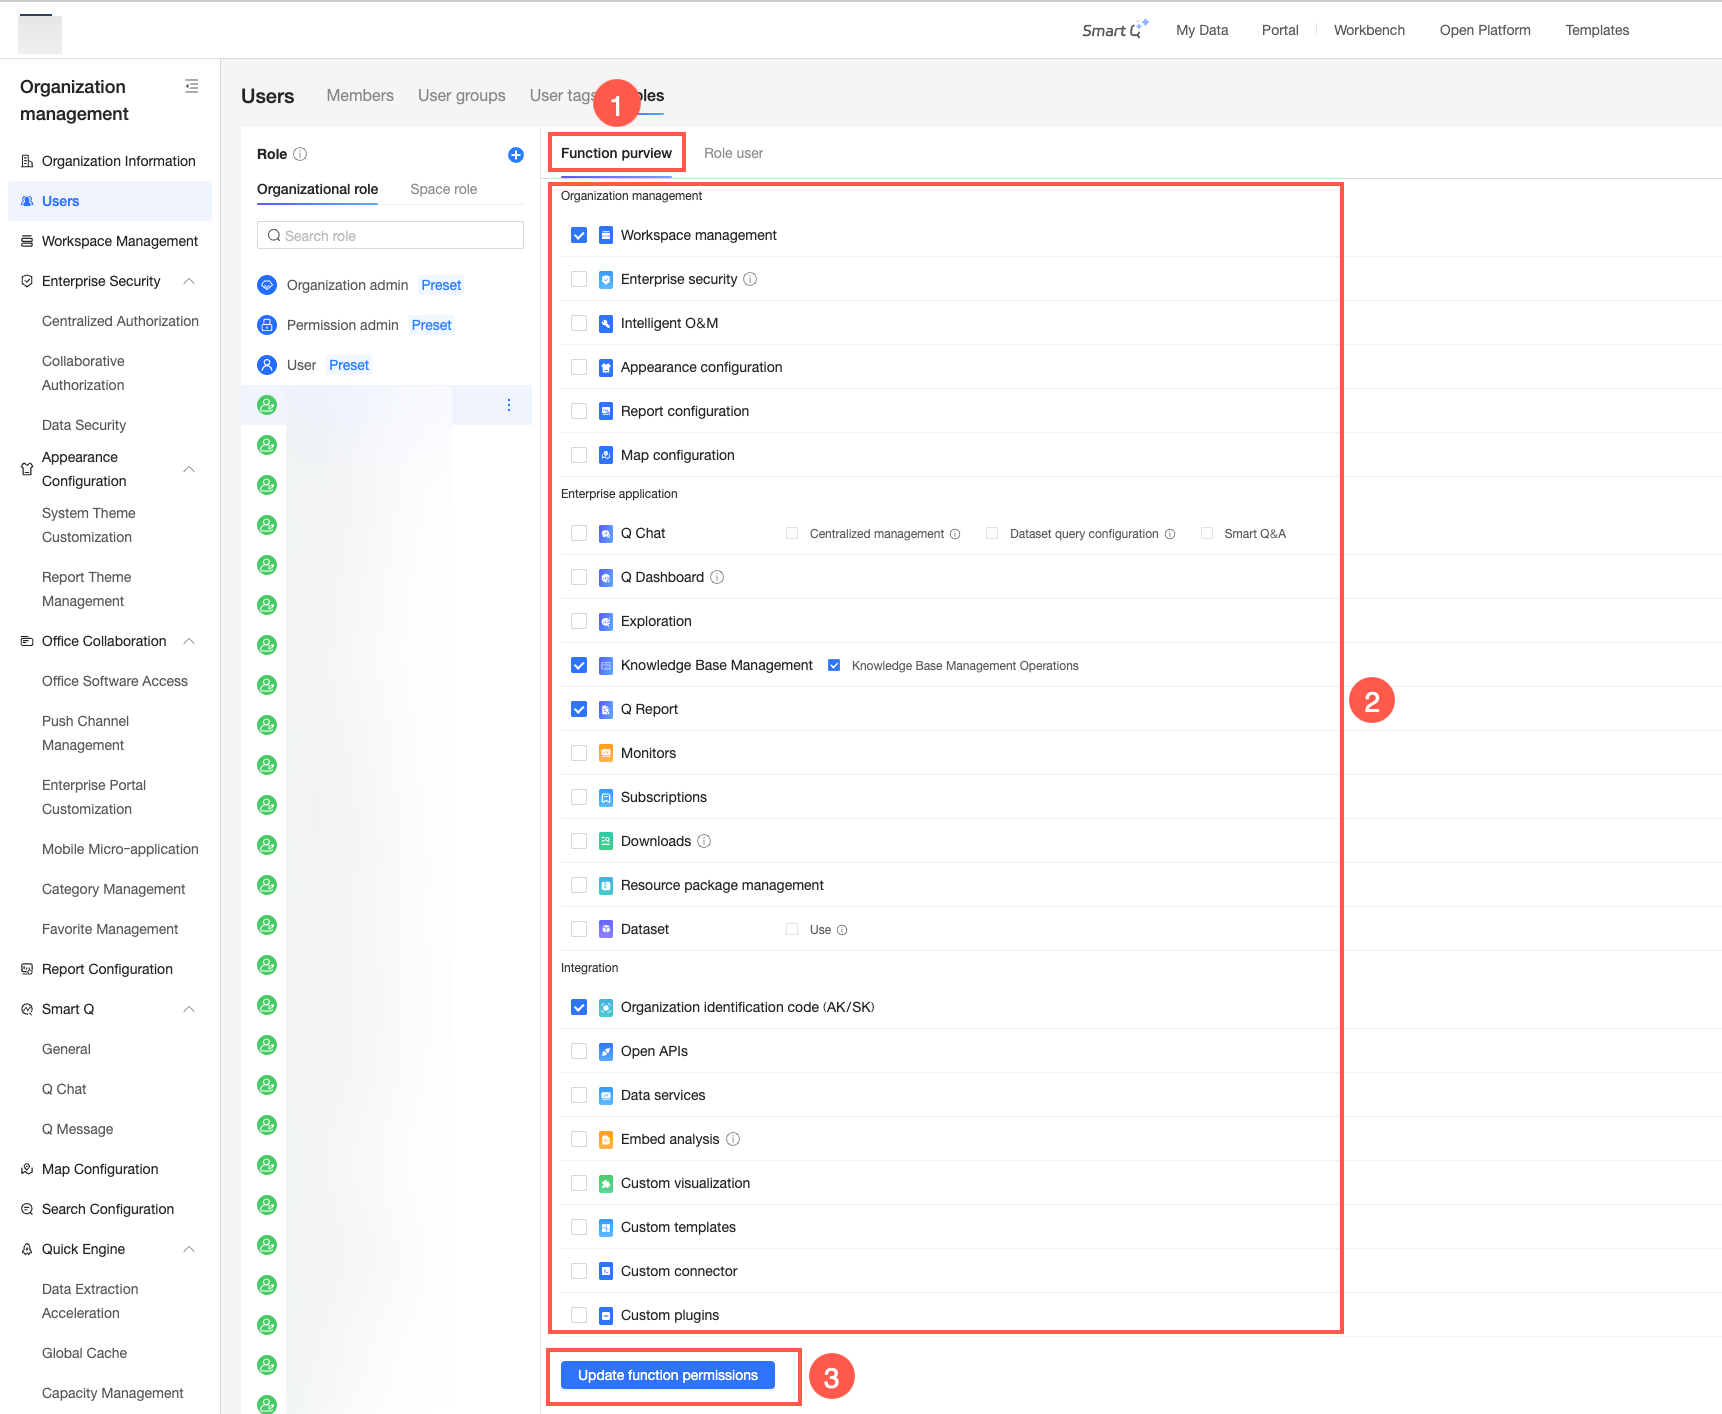Click the Downloads info icon

704,841
